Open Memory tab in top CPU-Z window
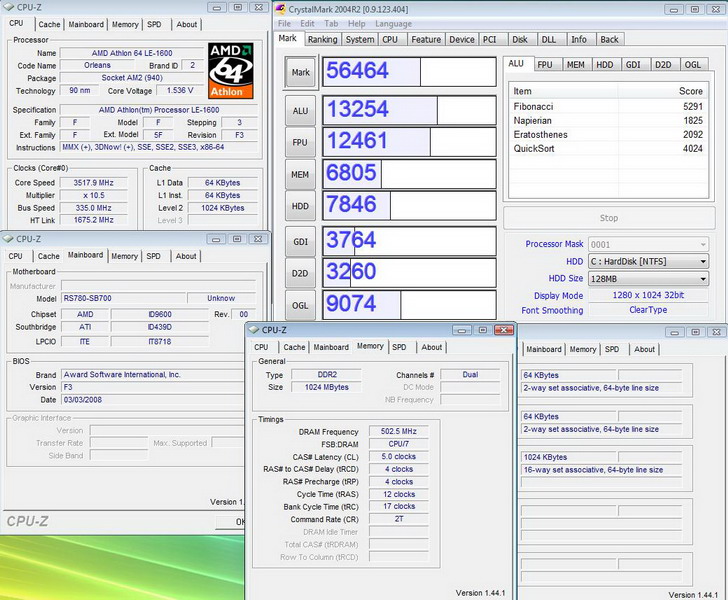Screen dimensions: 728x600 [125, 24]
